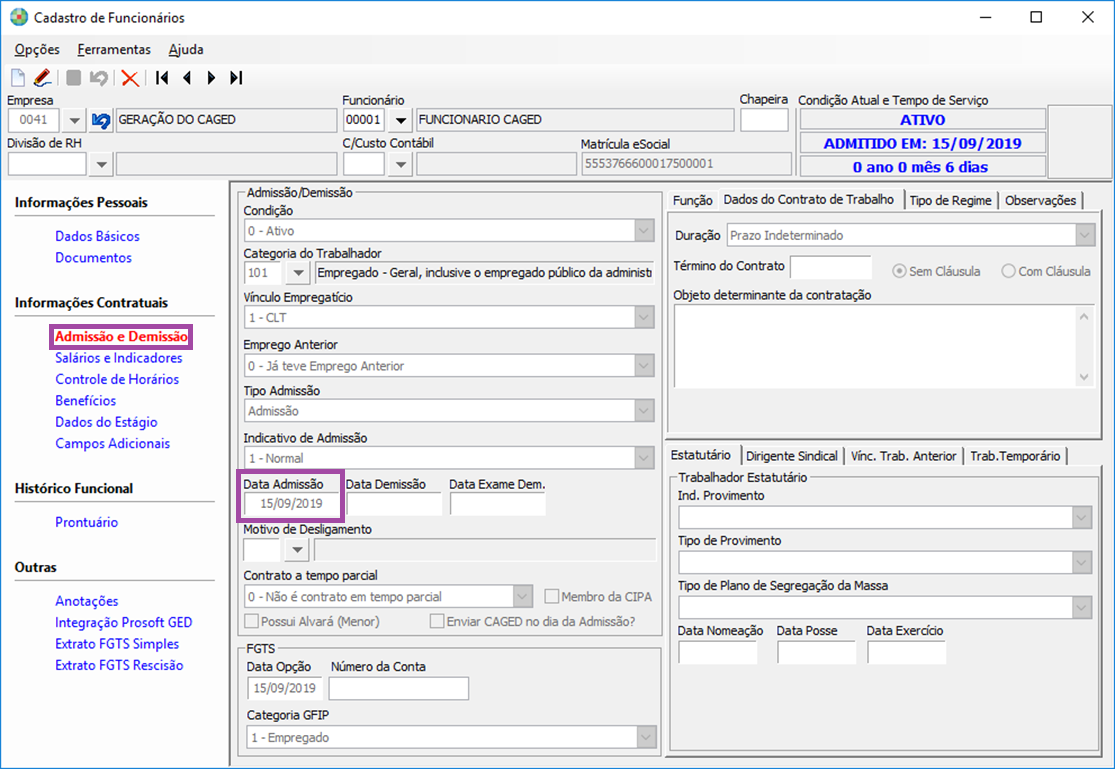Click the application globe icon in title bar
Screen dimensions: 1115x769
[x=18, y=17]
